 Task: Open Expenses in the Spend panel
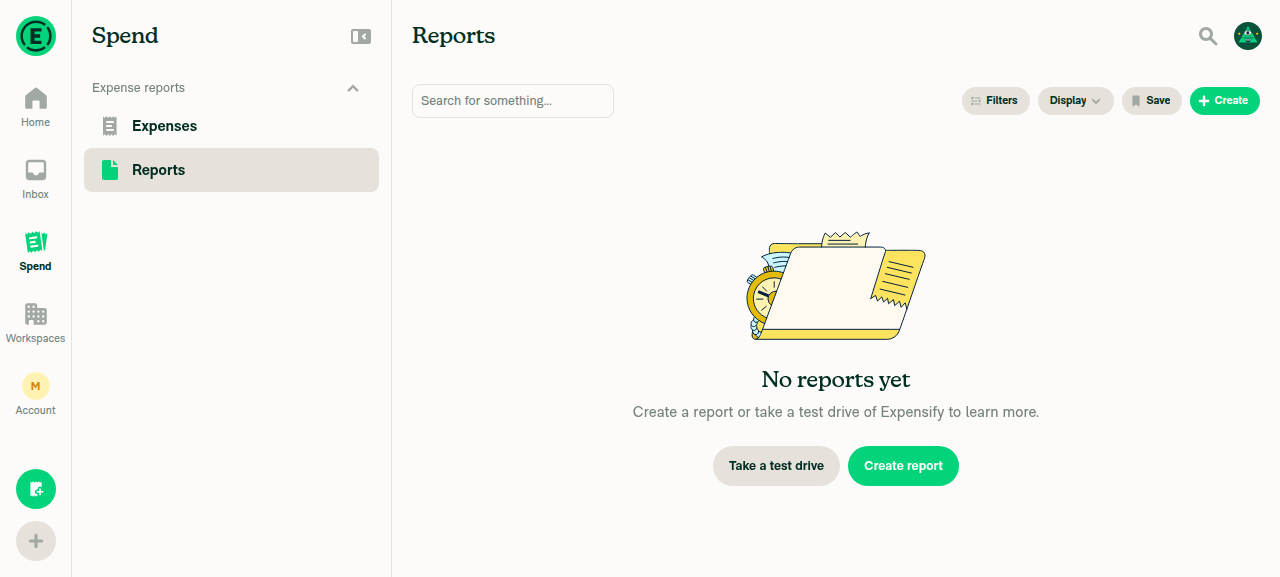click(231, 126)
